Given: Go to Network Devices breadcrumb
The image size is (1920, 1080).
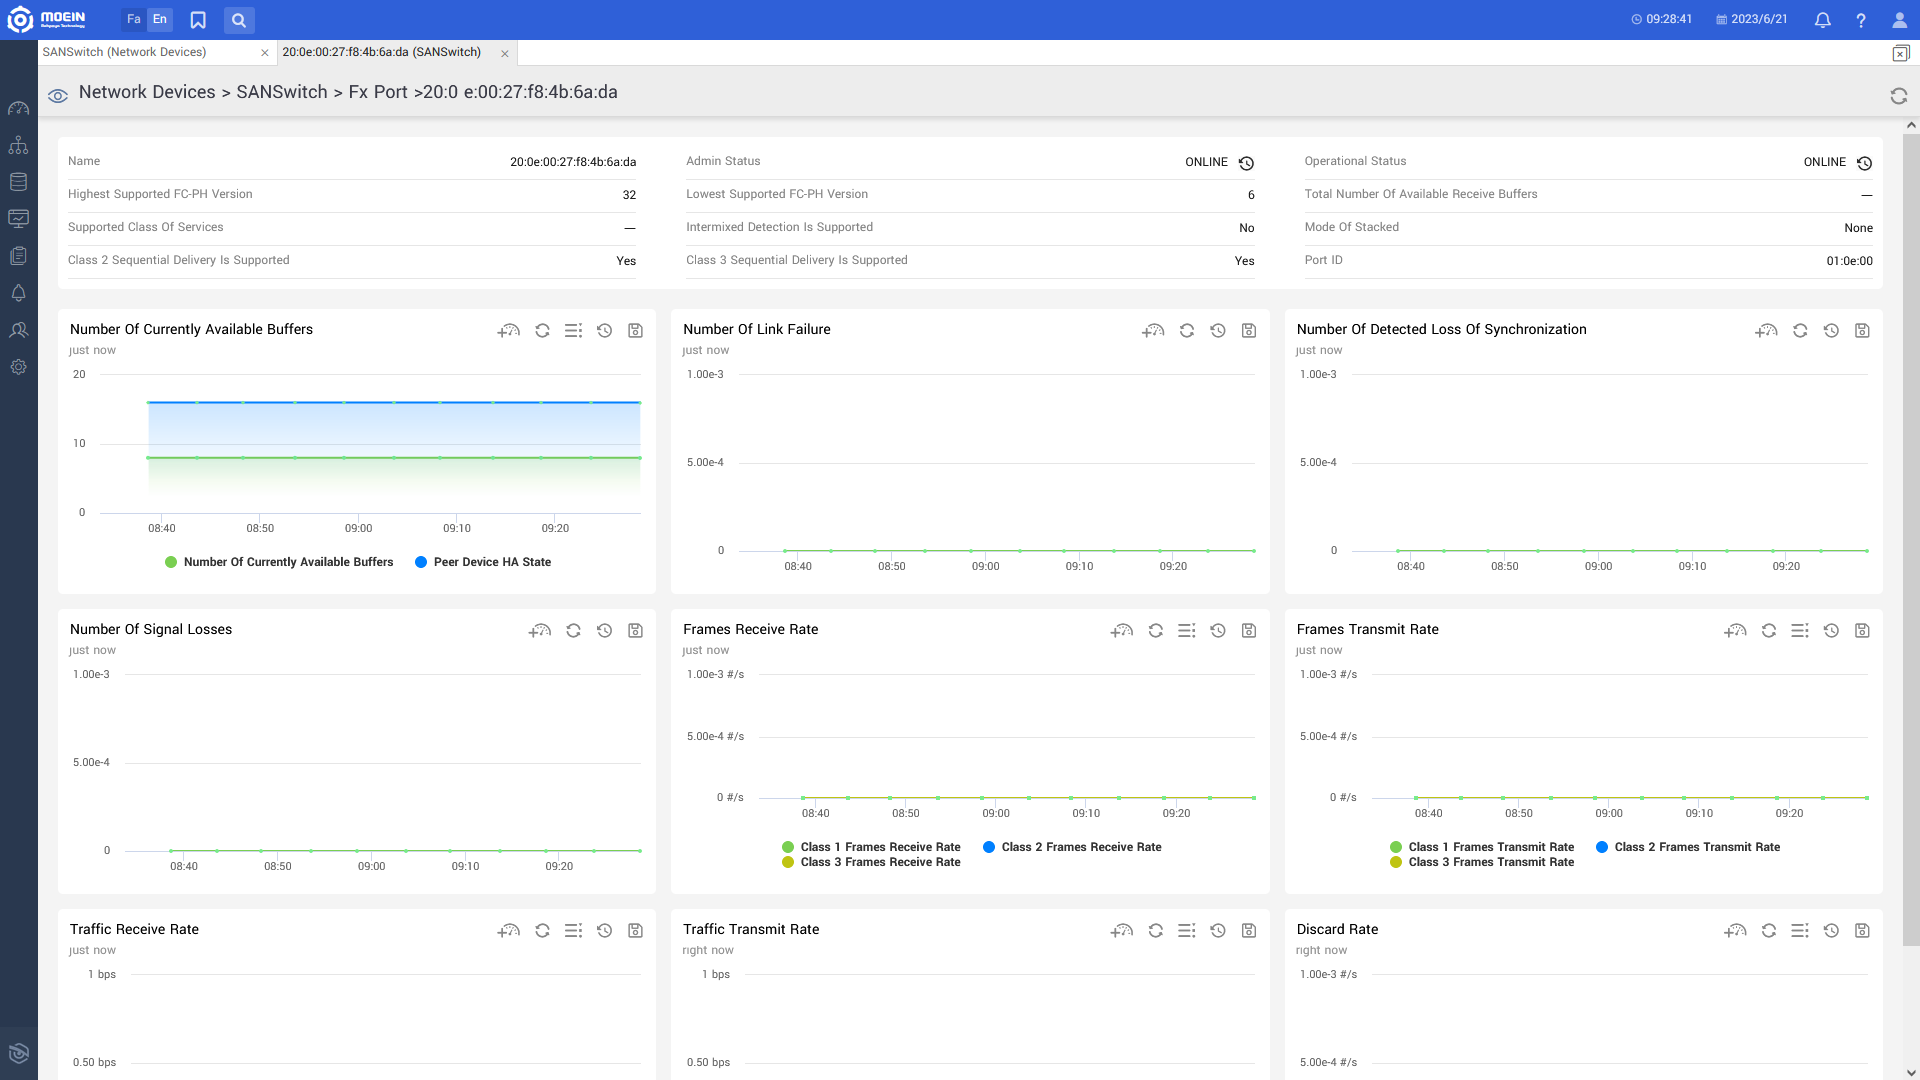Looking at the screenshot, I should [x=147, y=92].
